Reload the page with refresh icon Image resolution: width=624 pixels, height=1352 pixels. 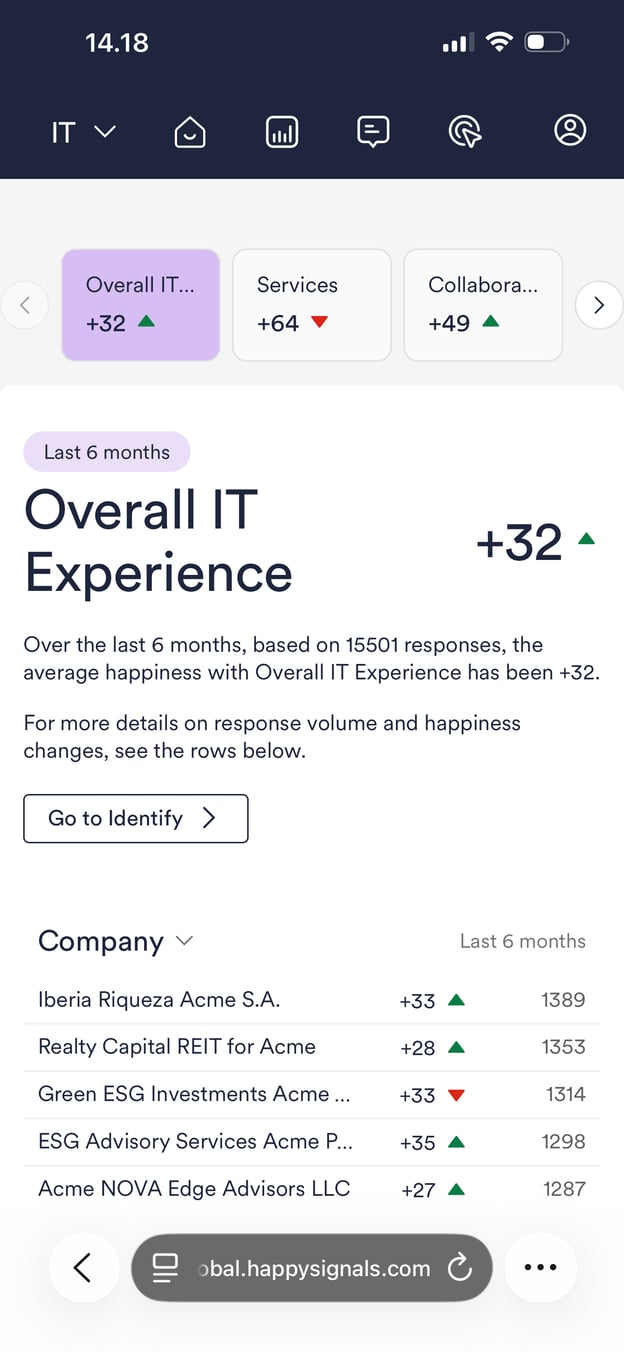pos(460,1268)
